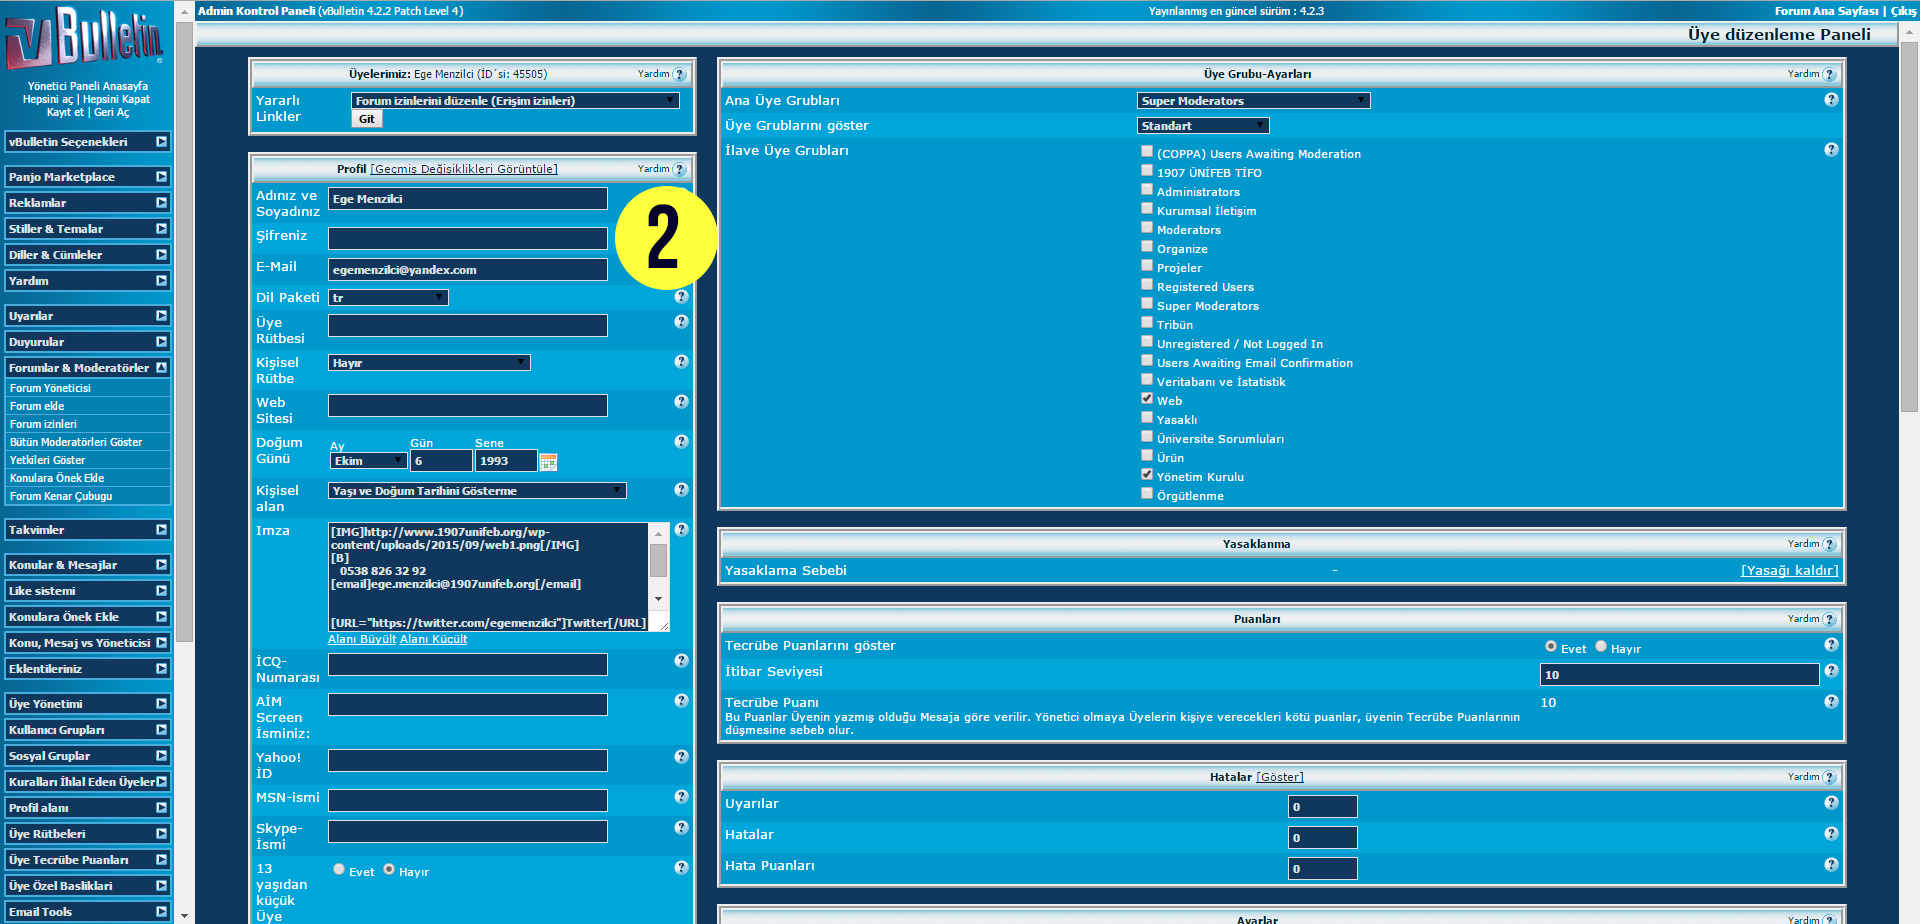Open the birth month Ay dropdown
Screen dimensions: 1920x924
tap(368, 461)
